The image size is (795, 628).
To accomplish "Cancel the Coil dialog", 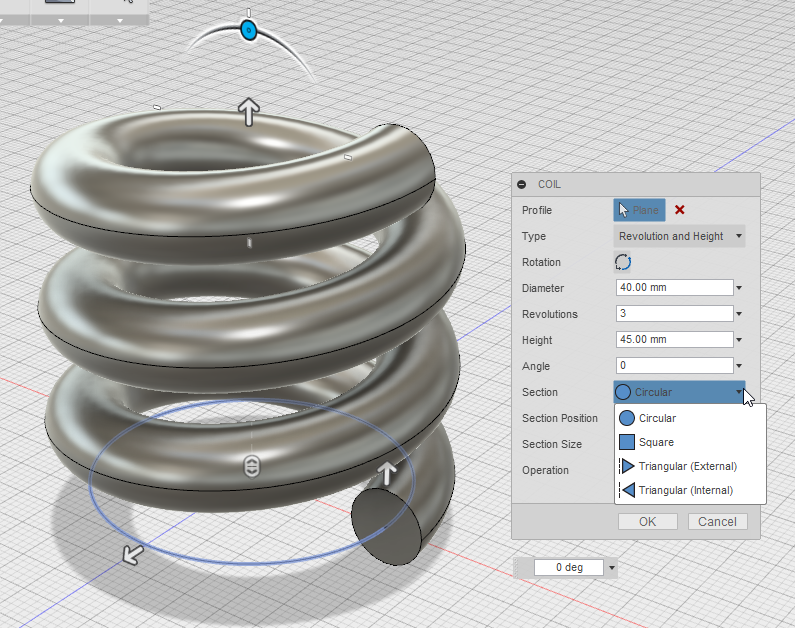I will pyautogui.click(x=717, y=522).
